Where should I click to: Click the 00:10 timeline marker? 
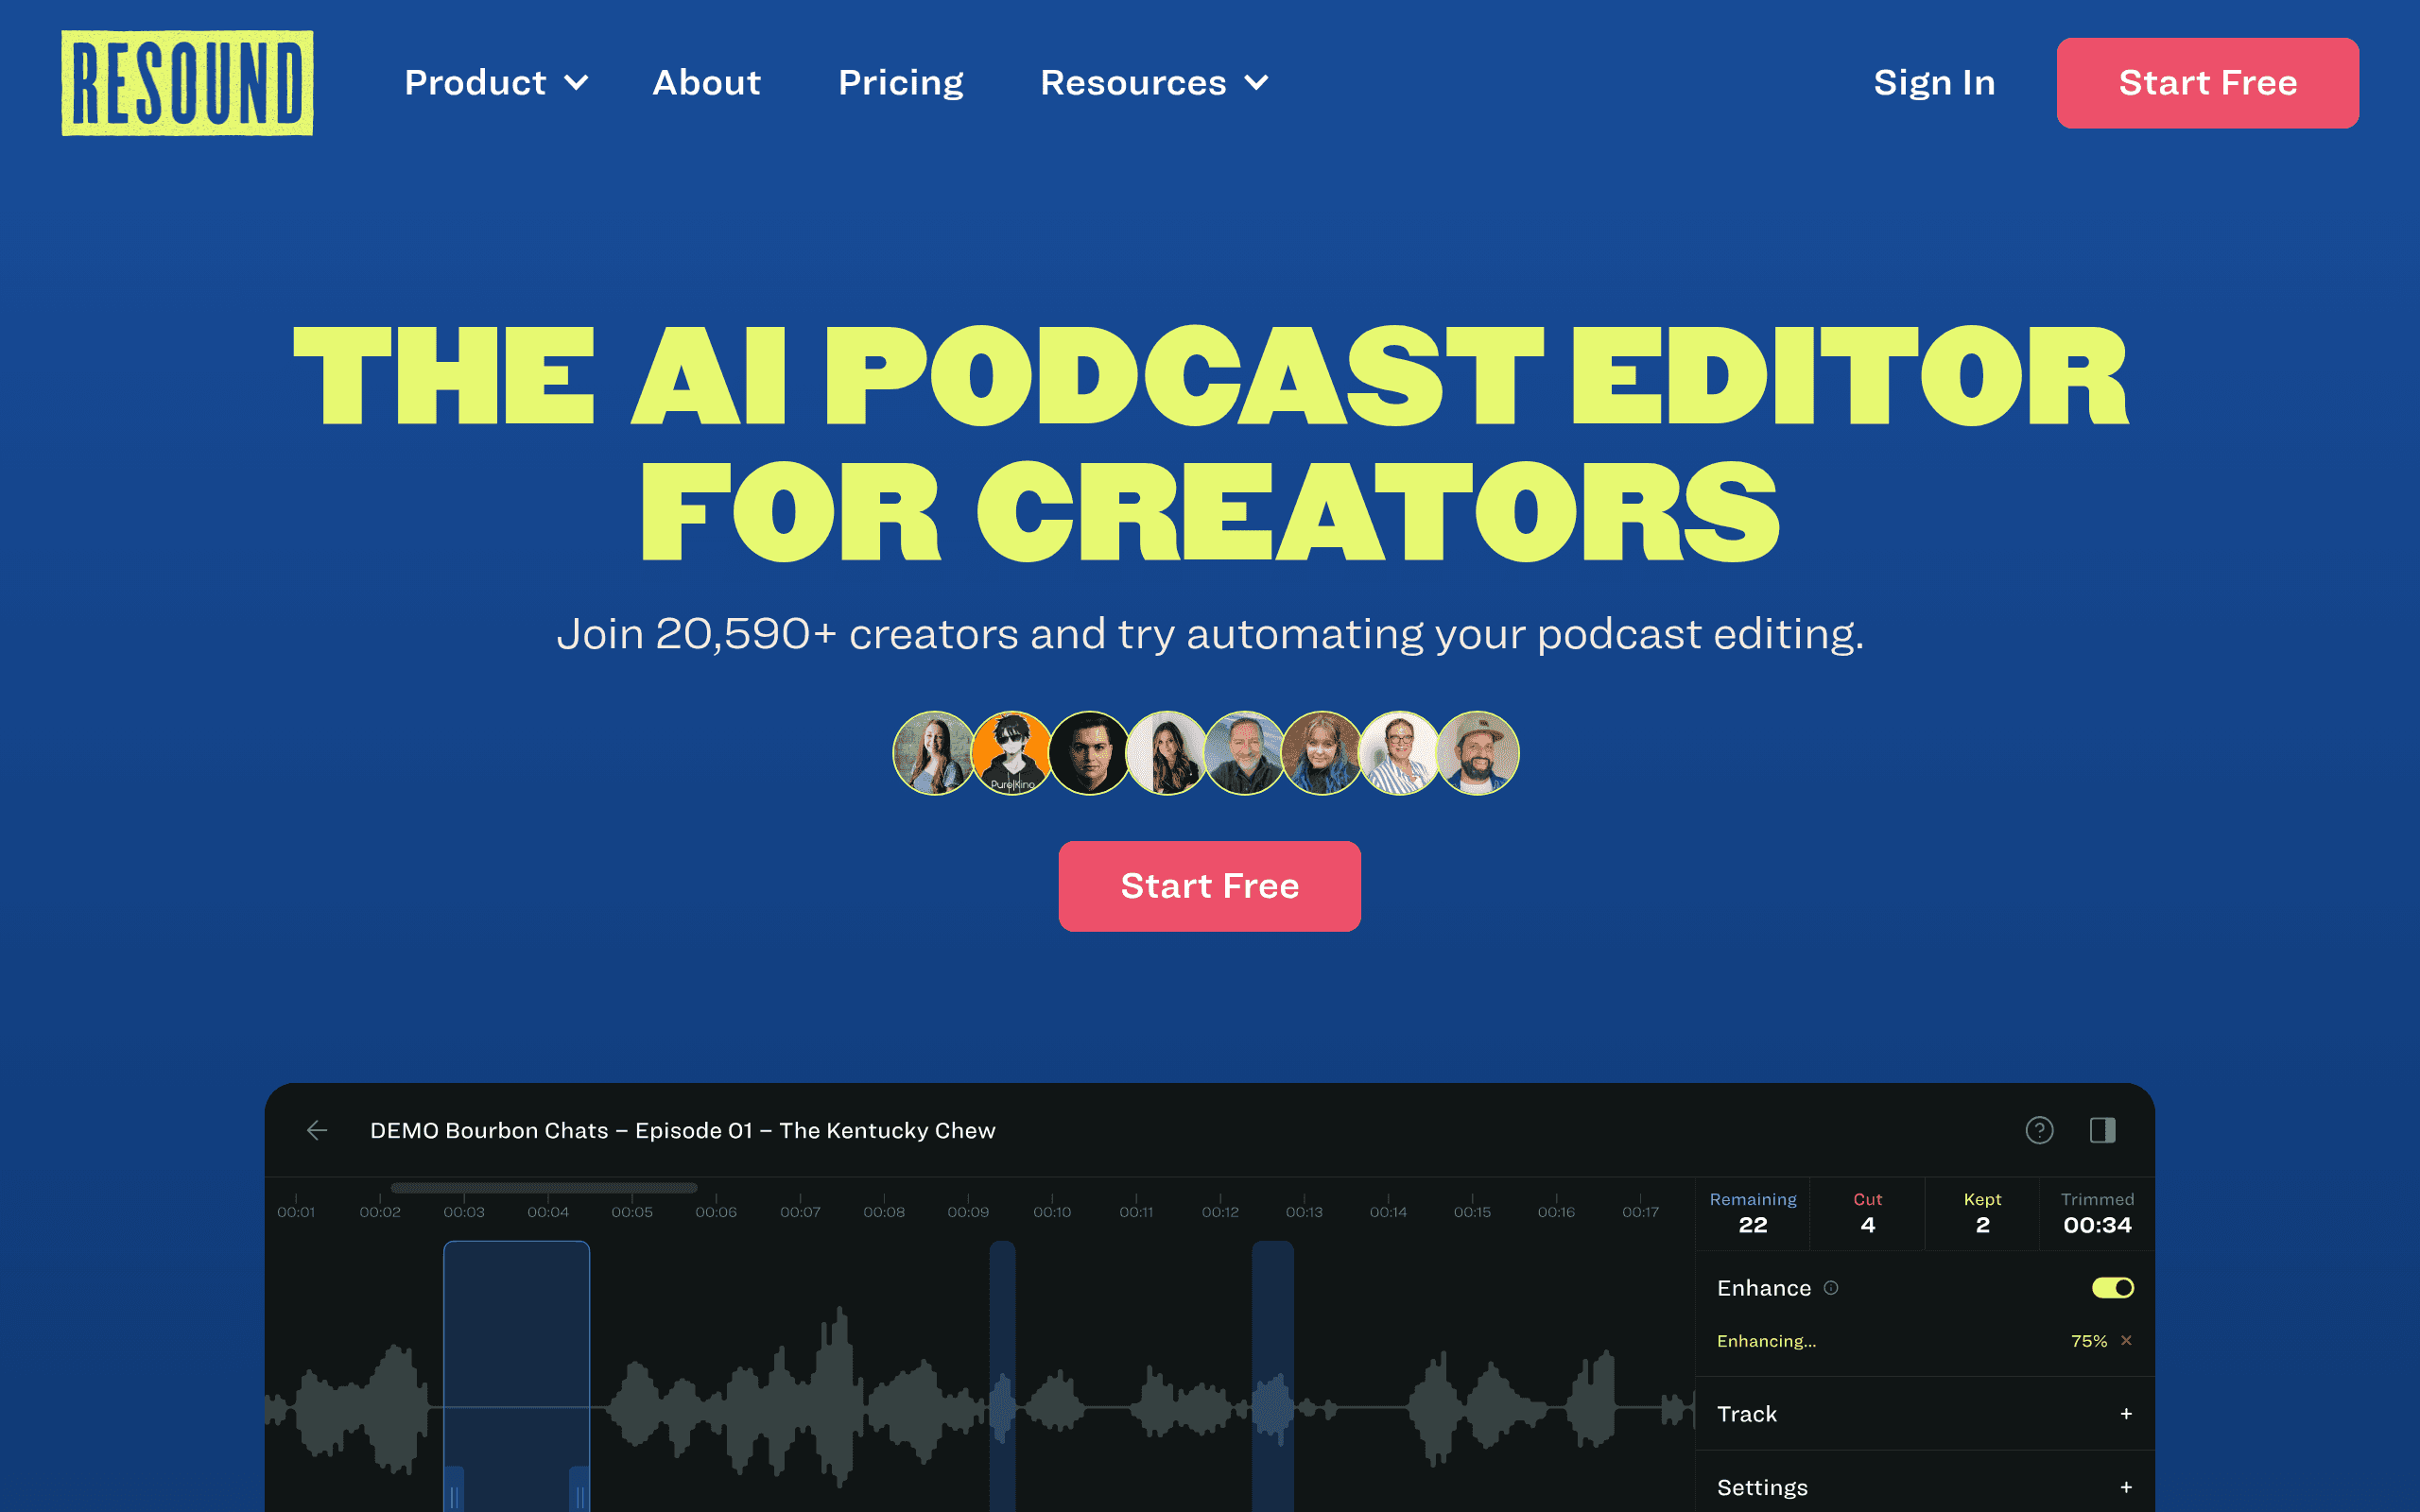(x=1052, y=1211)
